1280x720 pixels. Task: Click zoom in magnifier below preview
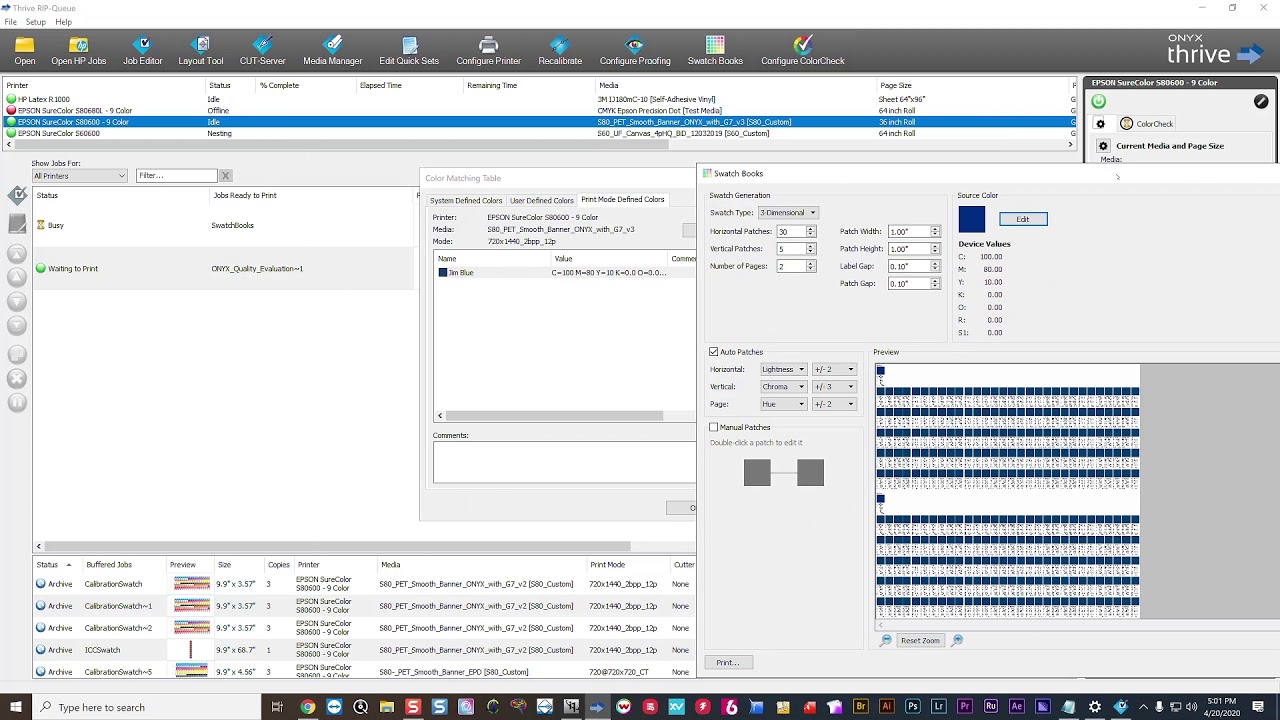pyautogui.click(x=957, y=640)
